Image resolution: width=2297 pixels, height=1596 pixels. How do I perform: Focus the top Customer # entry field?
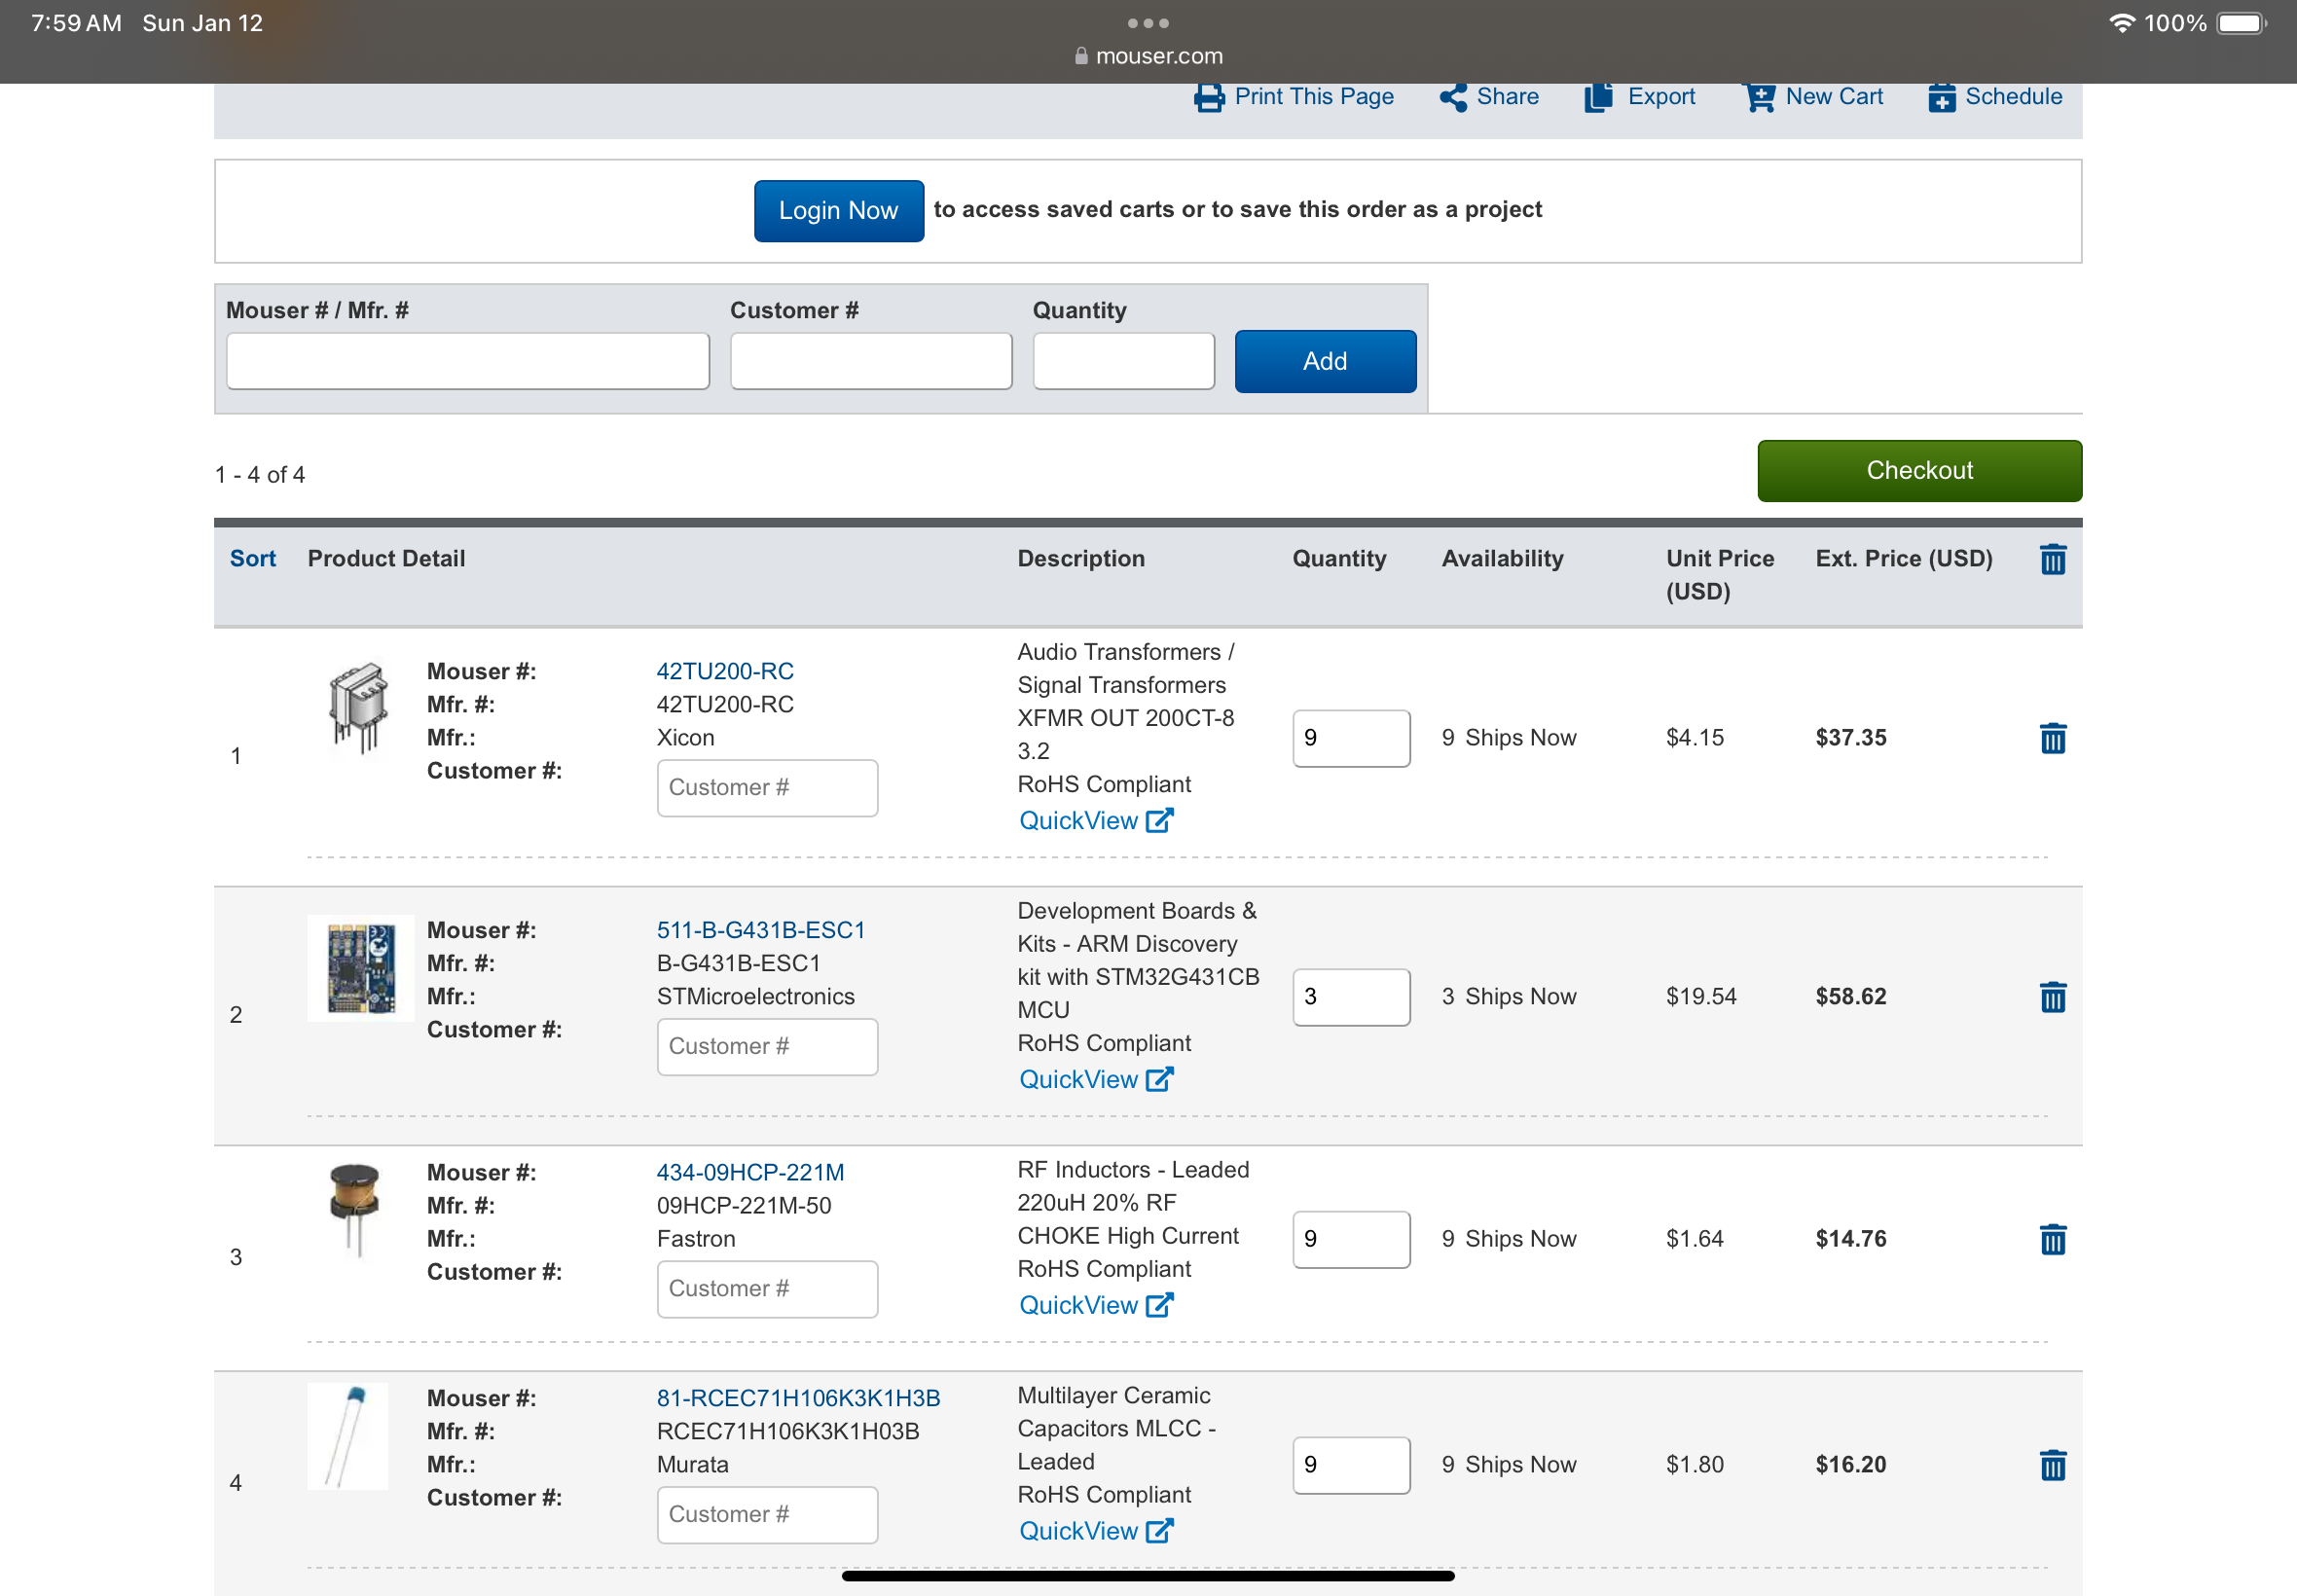click(x=871, y=361)
